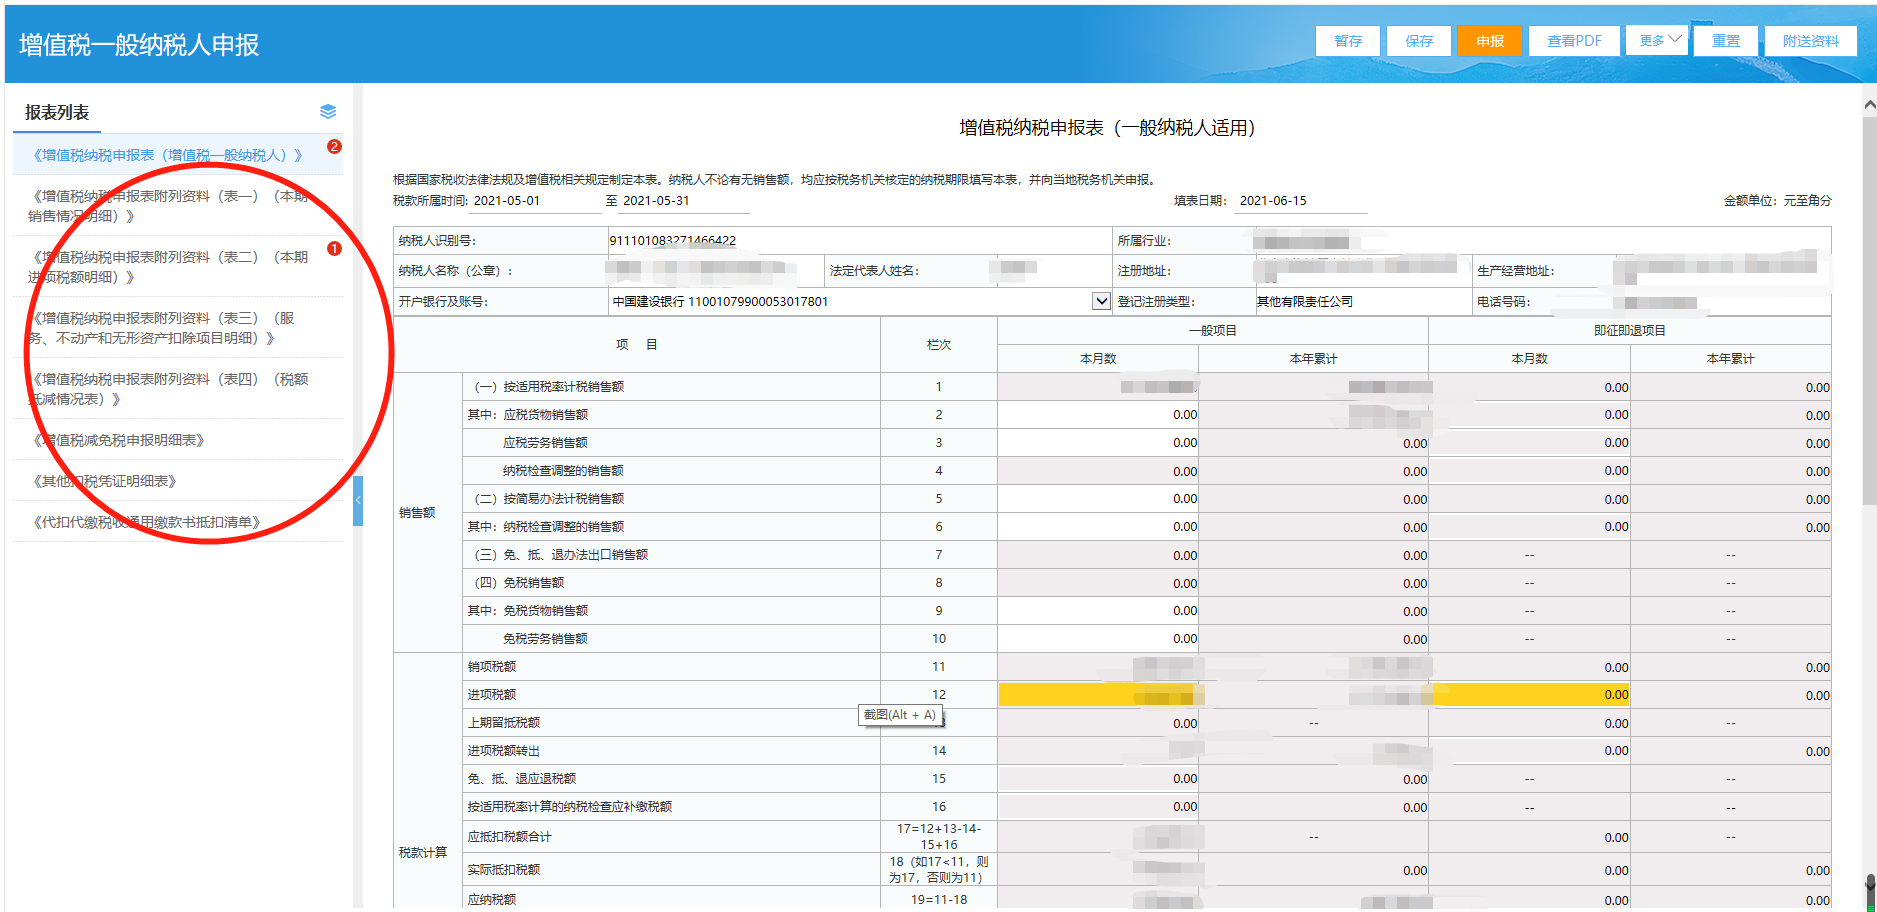Click the 保存 button

1419,41
